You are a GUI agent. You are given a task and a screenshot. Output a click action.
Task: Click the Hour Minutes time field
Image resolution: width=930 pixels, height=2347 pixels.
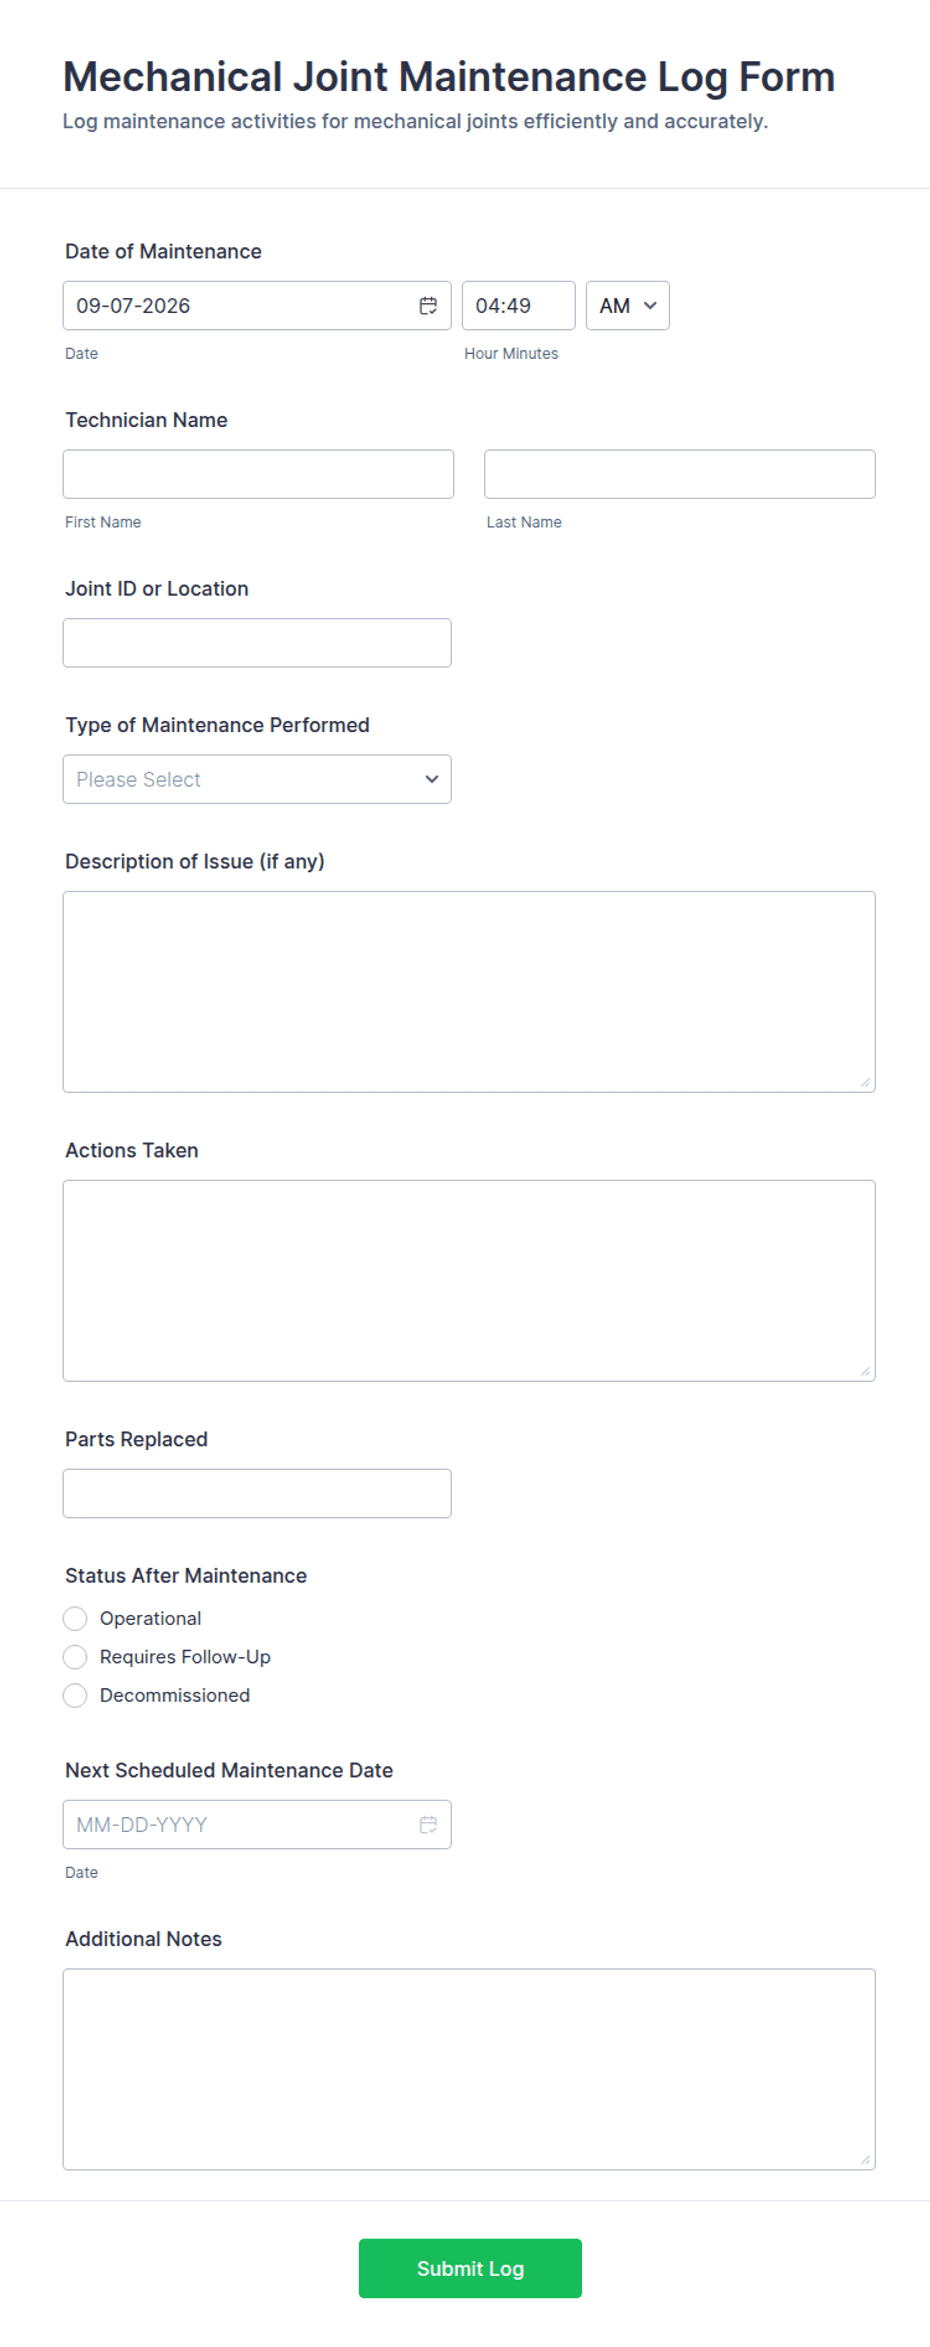coord(518,306)
